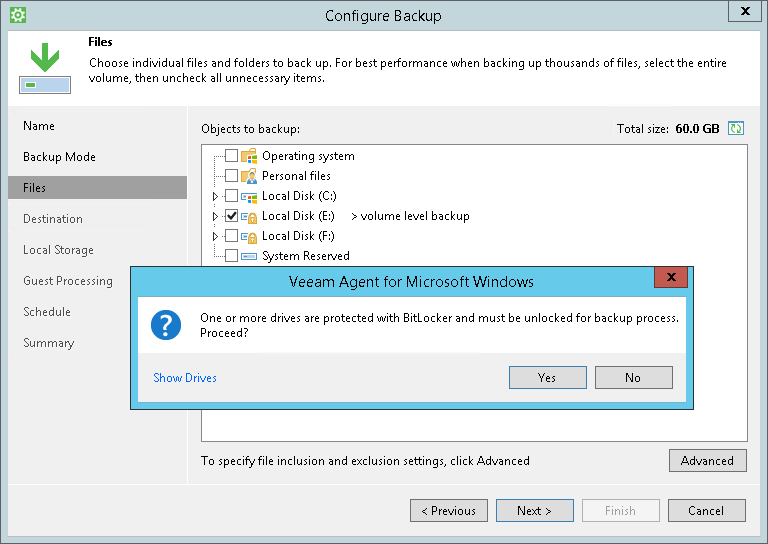Select the 'System Reserved' label

306,256
